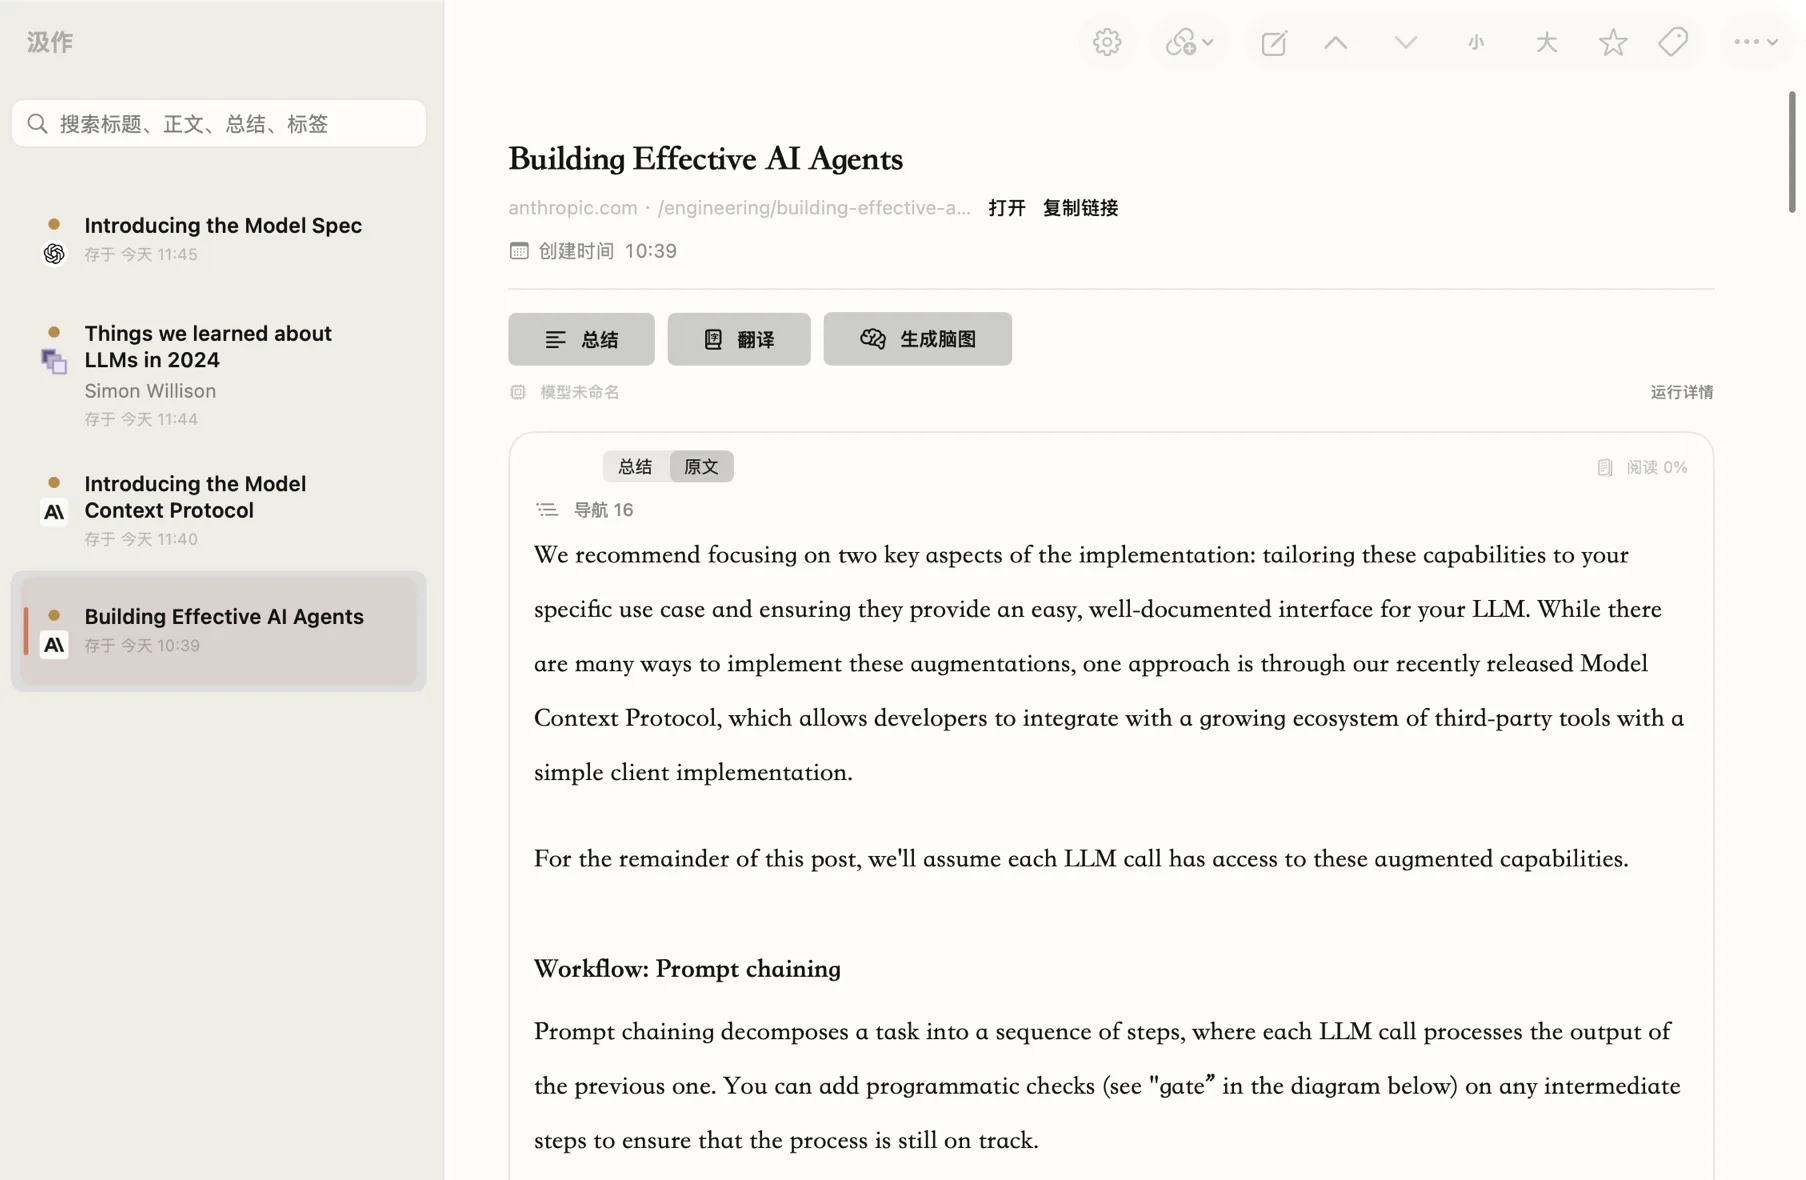Click 复制链接 to copy the link
The image size is (1806, 1180).
(1080, 208)
